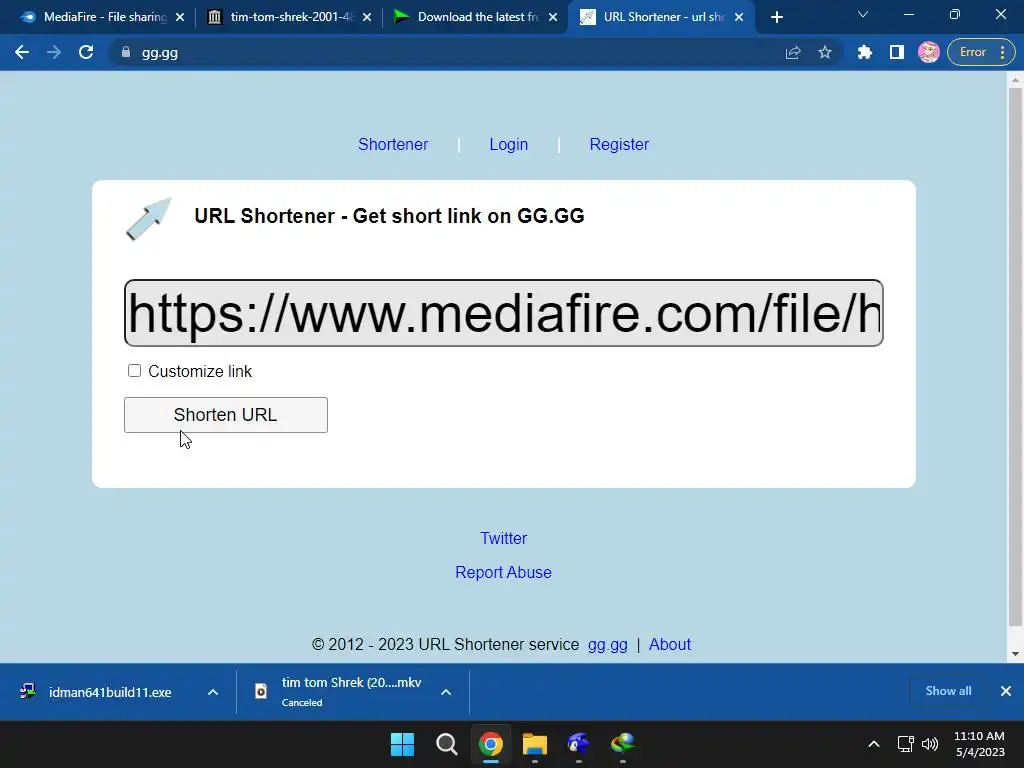The height and width of the screenshot is (768, 1024).
Task: Close the downloads bar
Action: point(1006,691)
